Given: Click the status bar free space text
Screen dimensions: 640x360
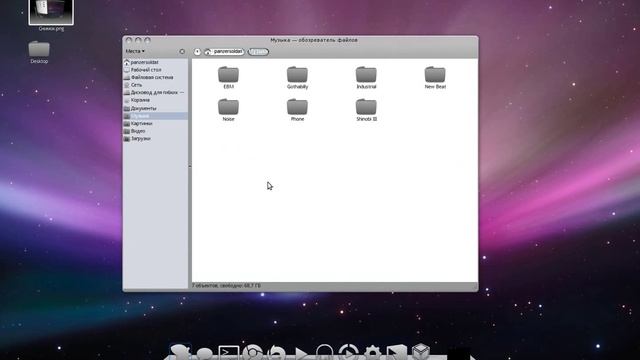Looking at the screenshot, I should [x=226, y=285].
